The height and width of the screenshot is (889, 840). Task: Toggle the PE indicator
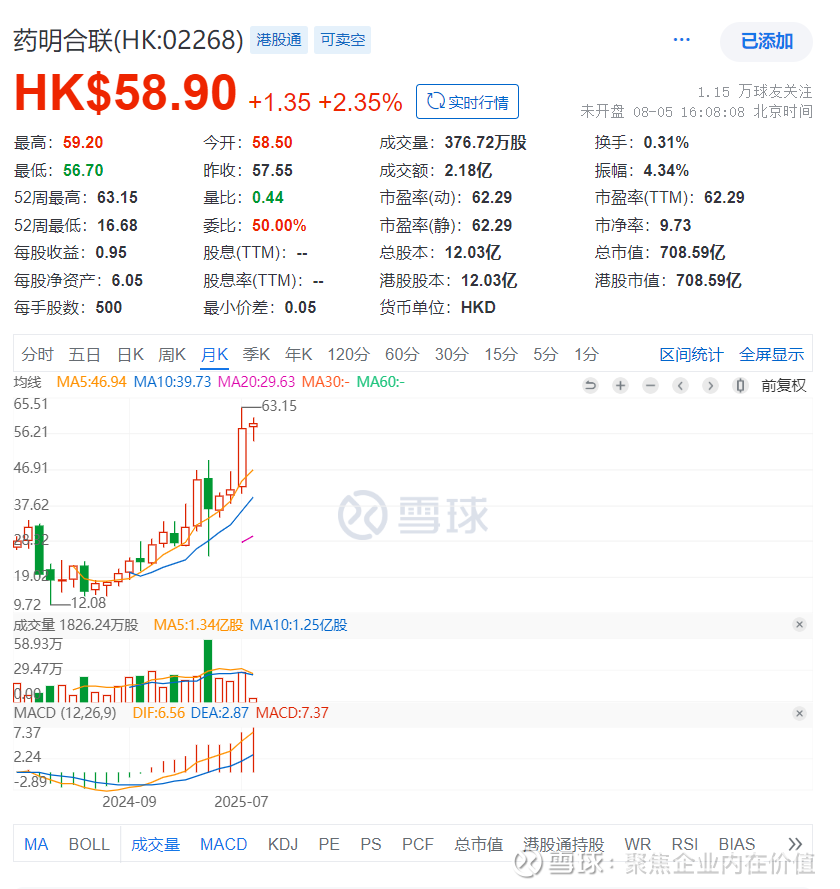coord(329,844)
